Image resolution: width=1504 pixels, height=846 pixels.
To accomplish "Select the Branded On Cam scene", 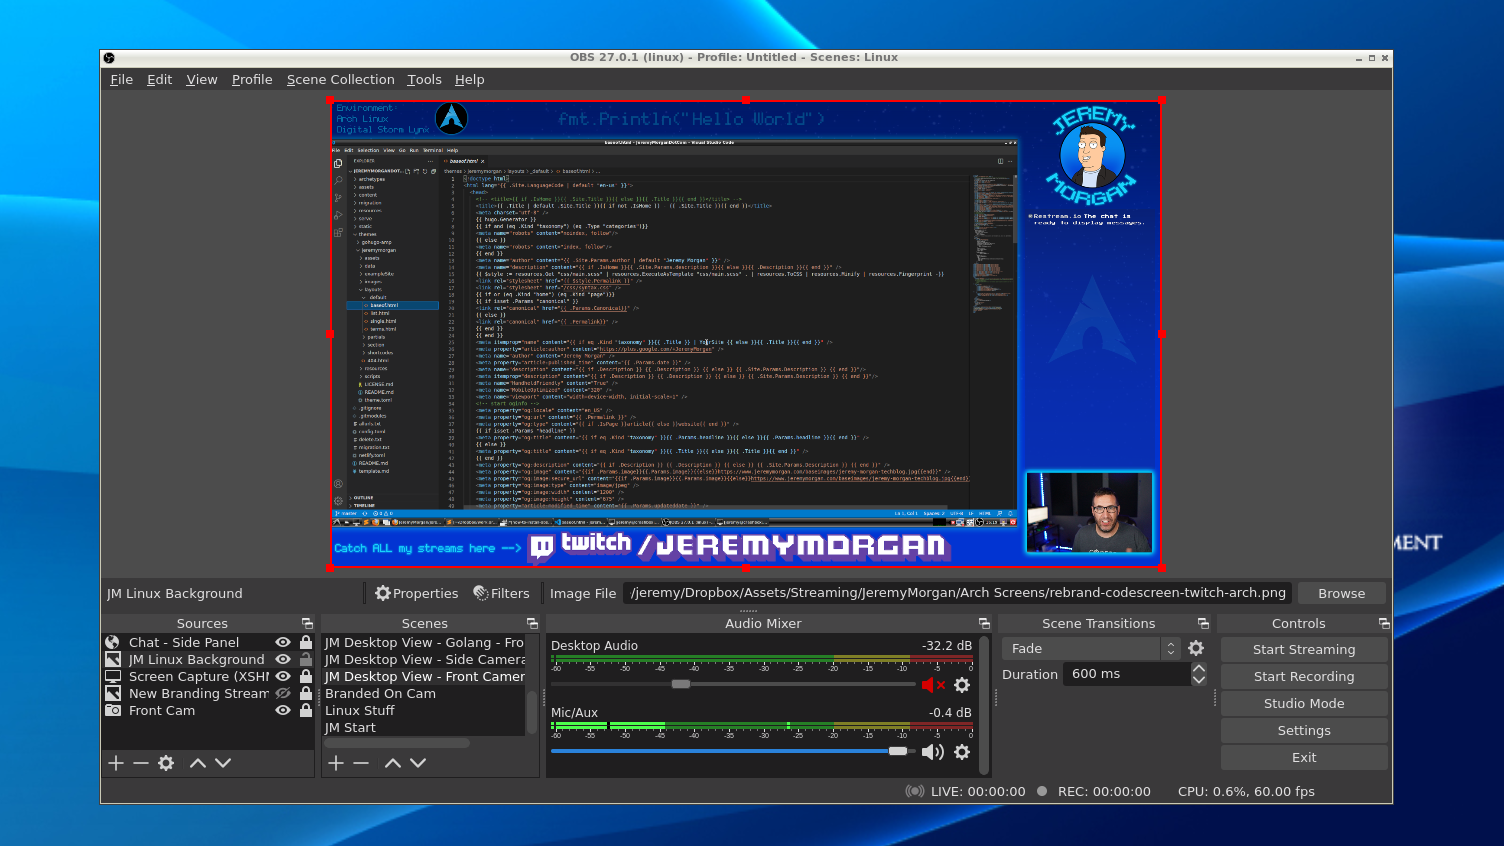I will (x=380, y=693).
